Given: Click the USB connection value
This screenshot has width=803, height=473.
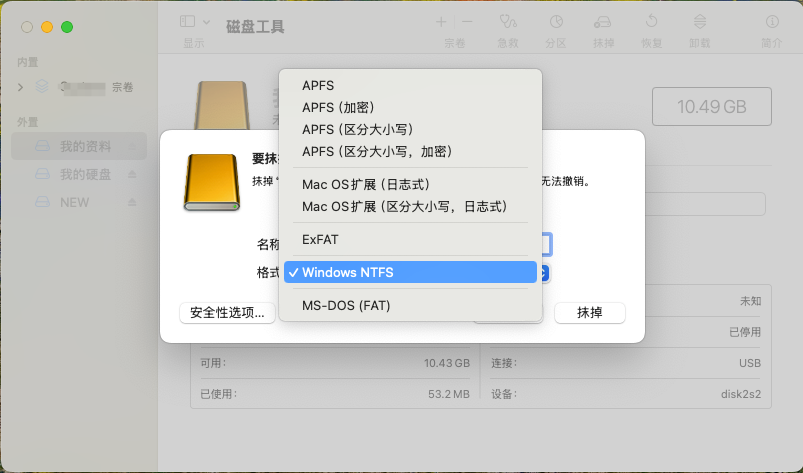Looking at the screenshot, I should click(x=750, y=363).
